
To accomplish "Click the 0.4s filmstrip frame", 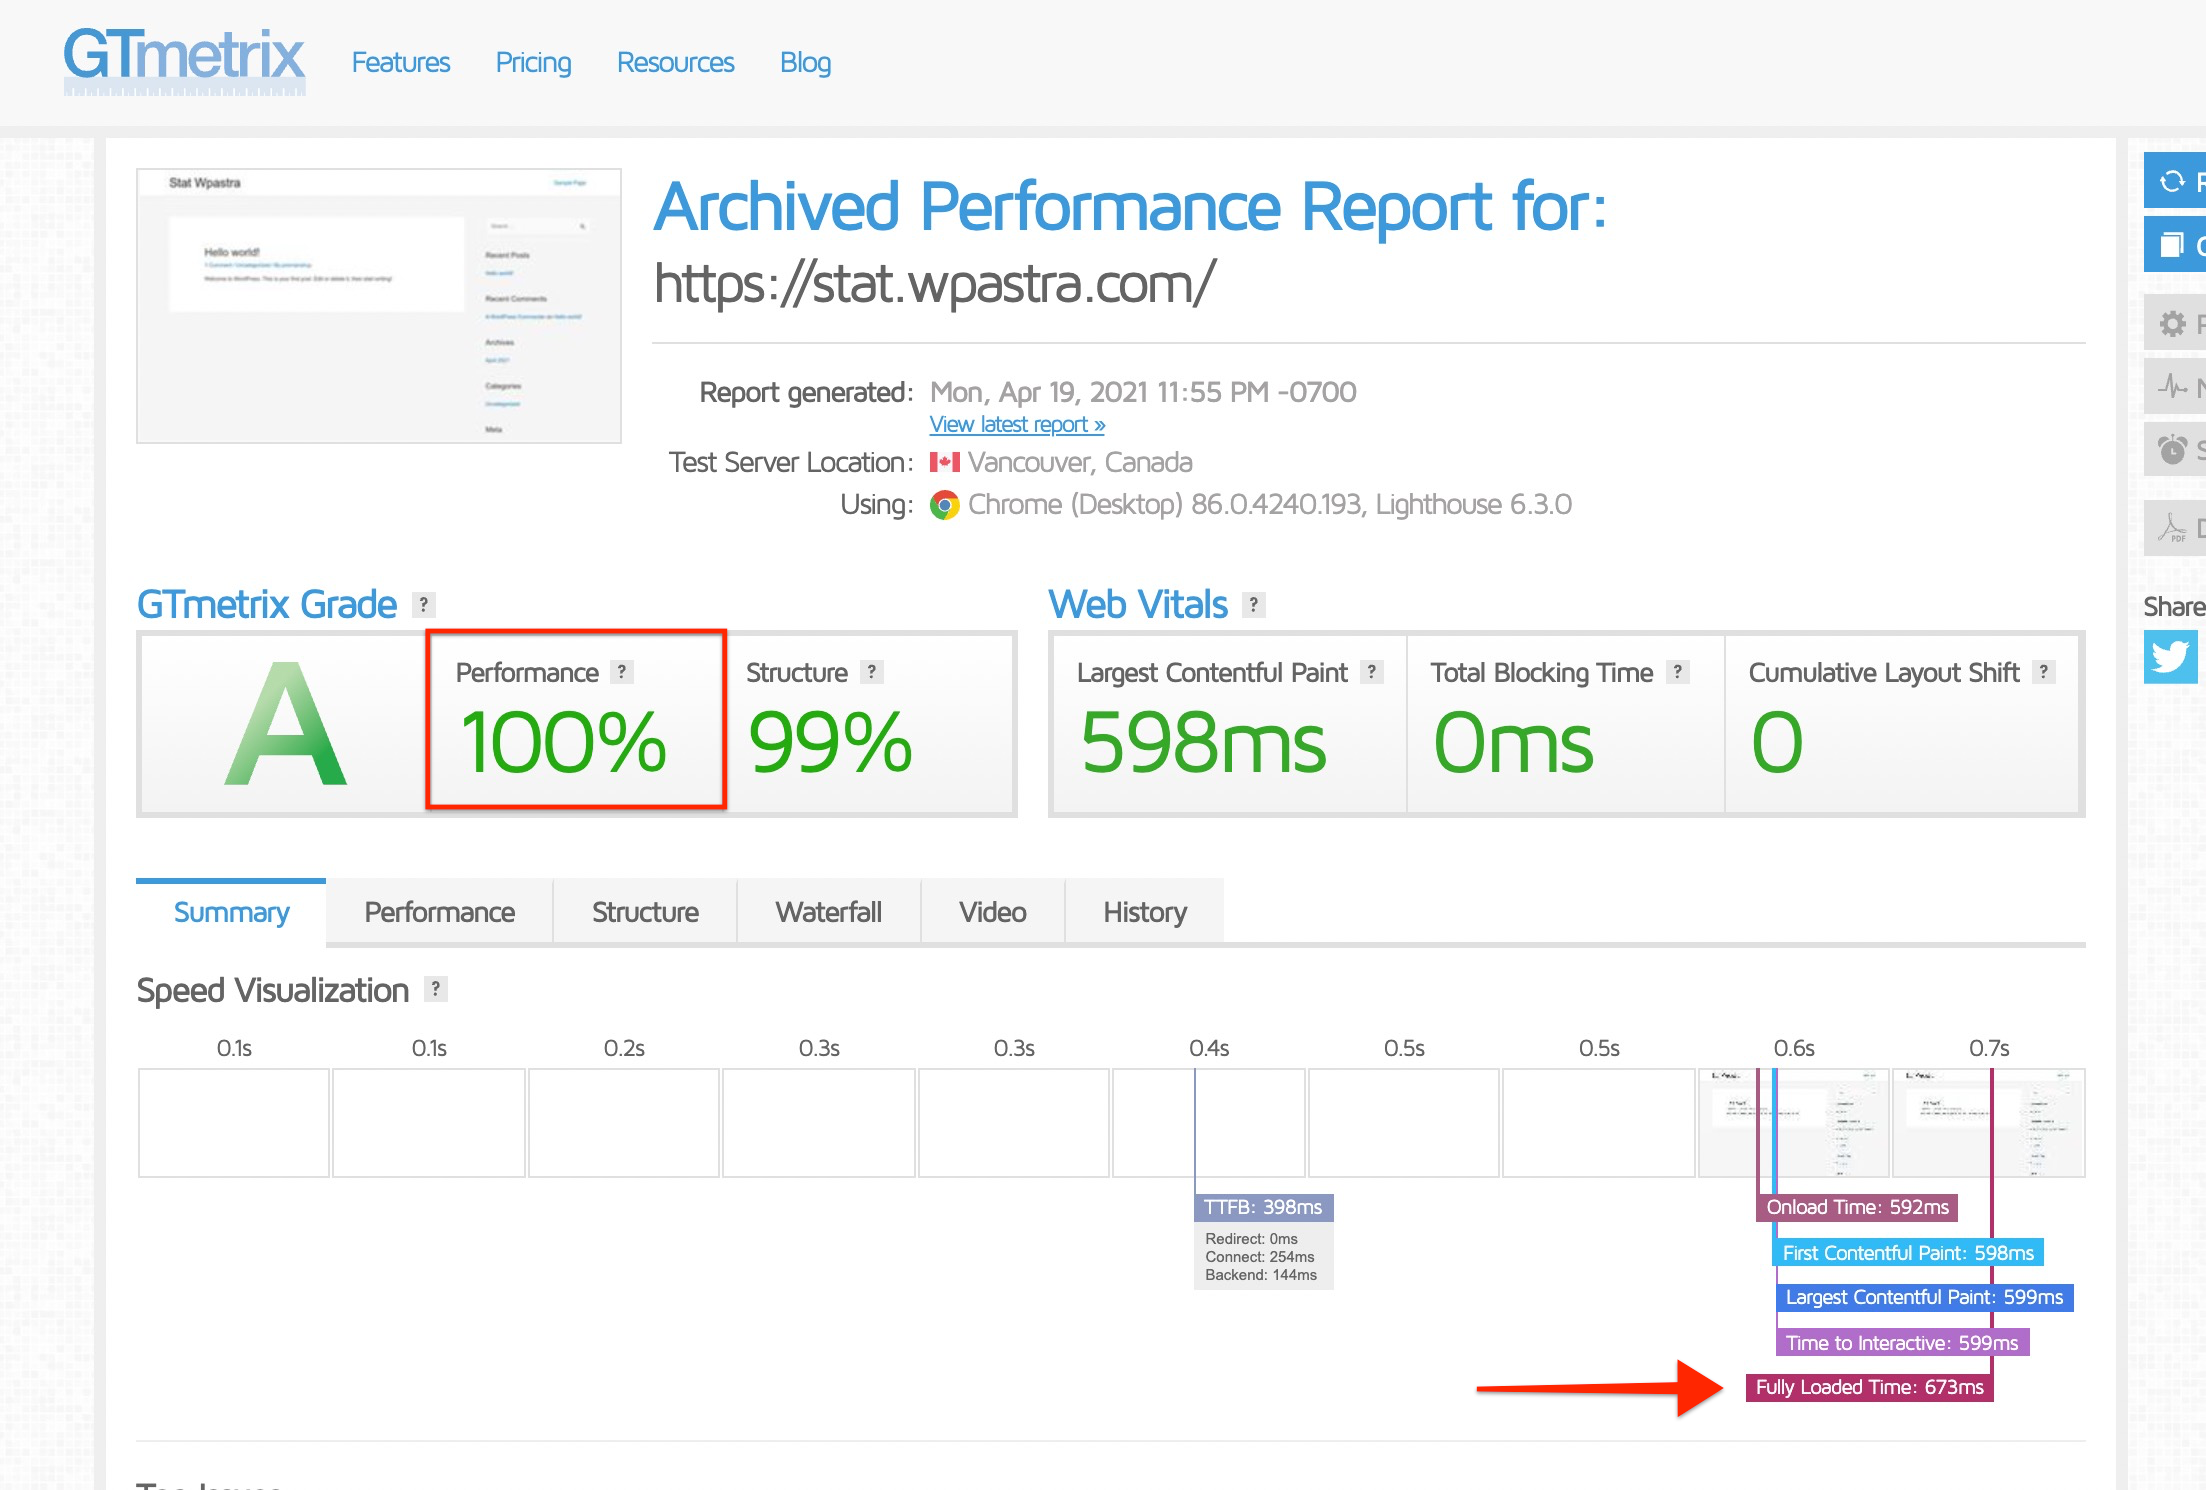I will [x=1209, y=1123].
